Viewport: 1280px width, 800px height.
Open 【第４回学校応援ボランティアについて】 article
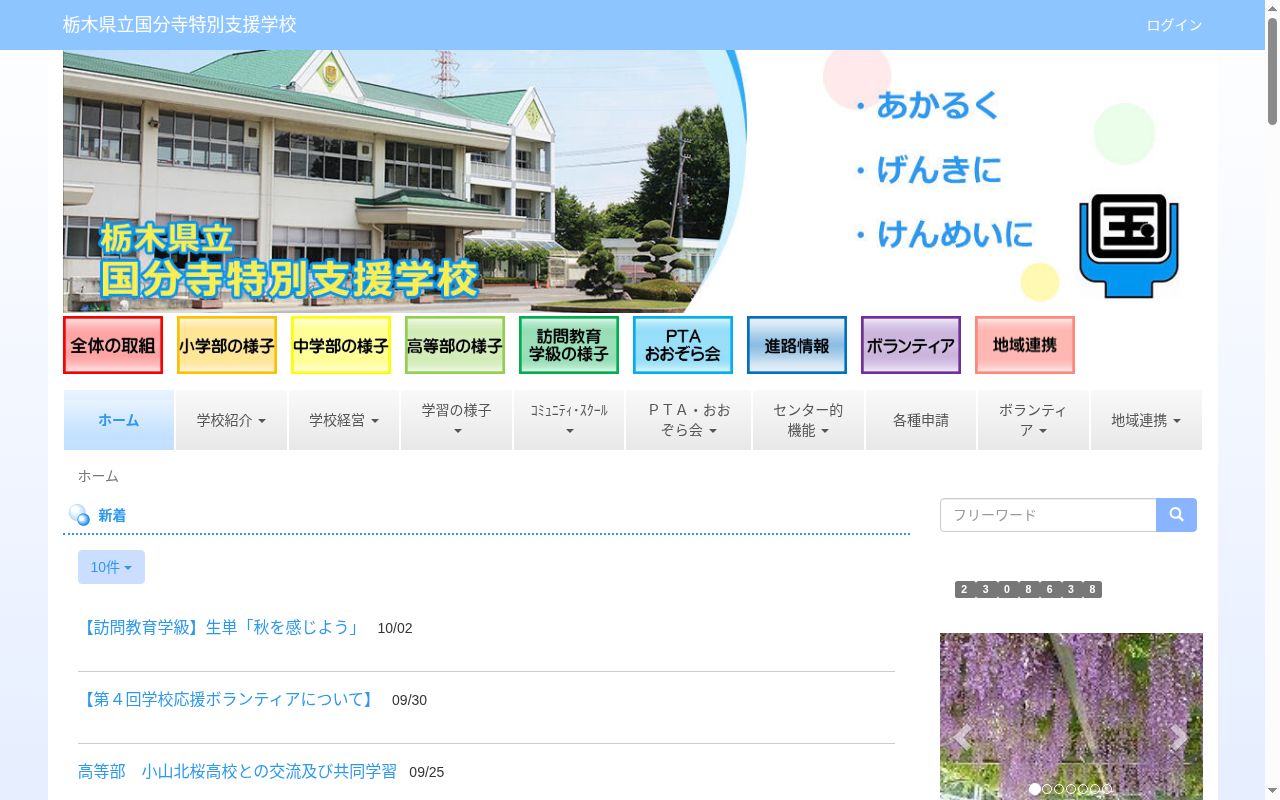pos(227,700)
